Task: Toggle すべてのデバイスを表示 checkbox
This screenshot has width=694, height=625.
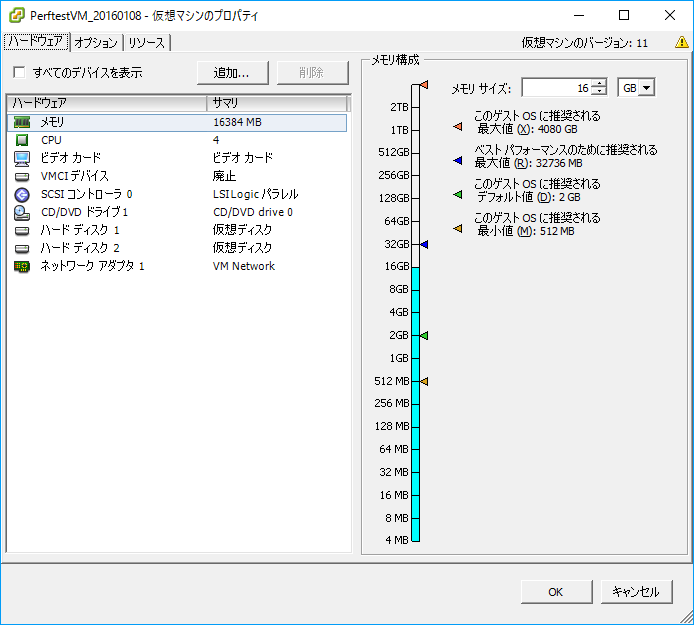Action: coord(19,72)
